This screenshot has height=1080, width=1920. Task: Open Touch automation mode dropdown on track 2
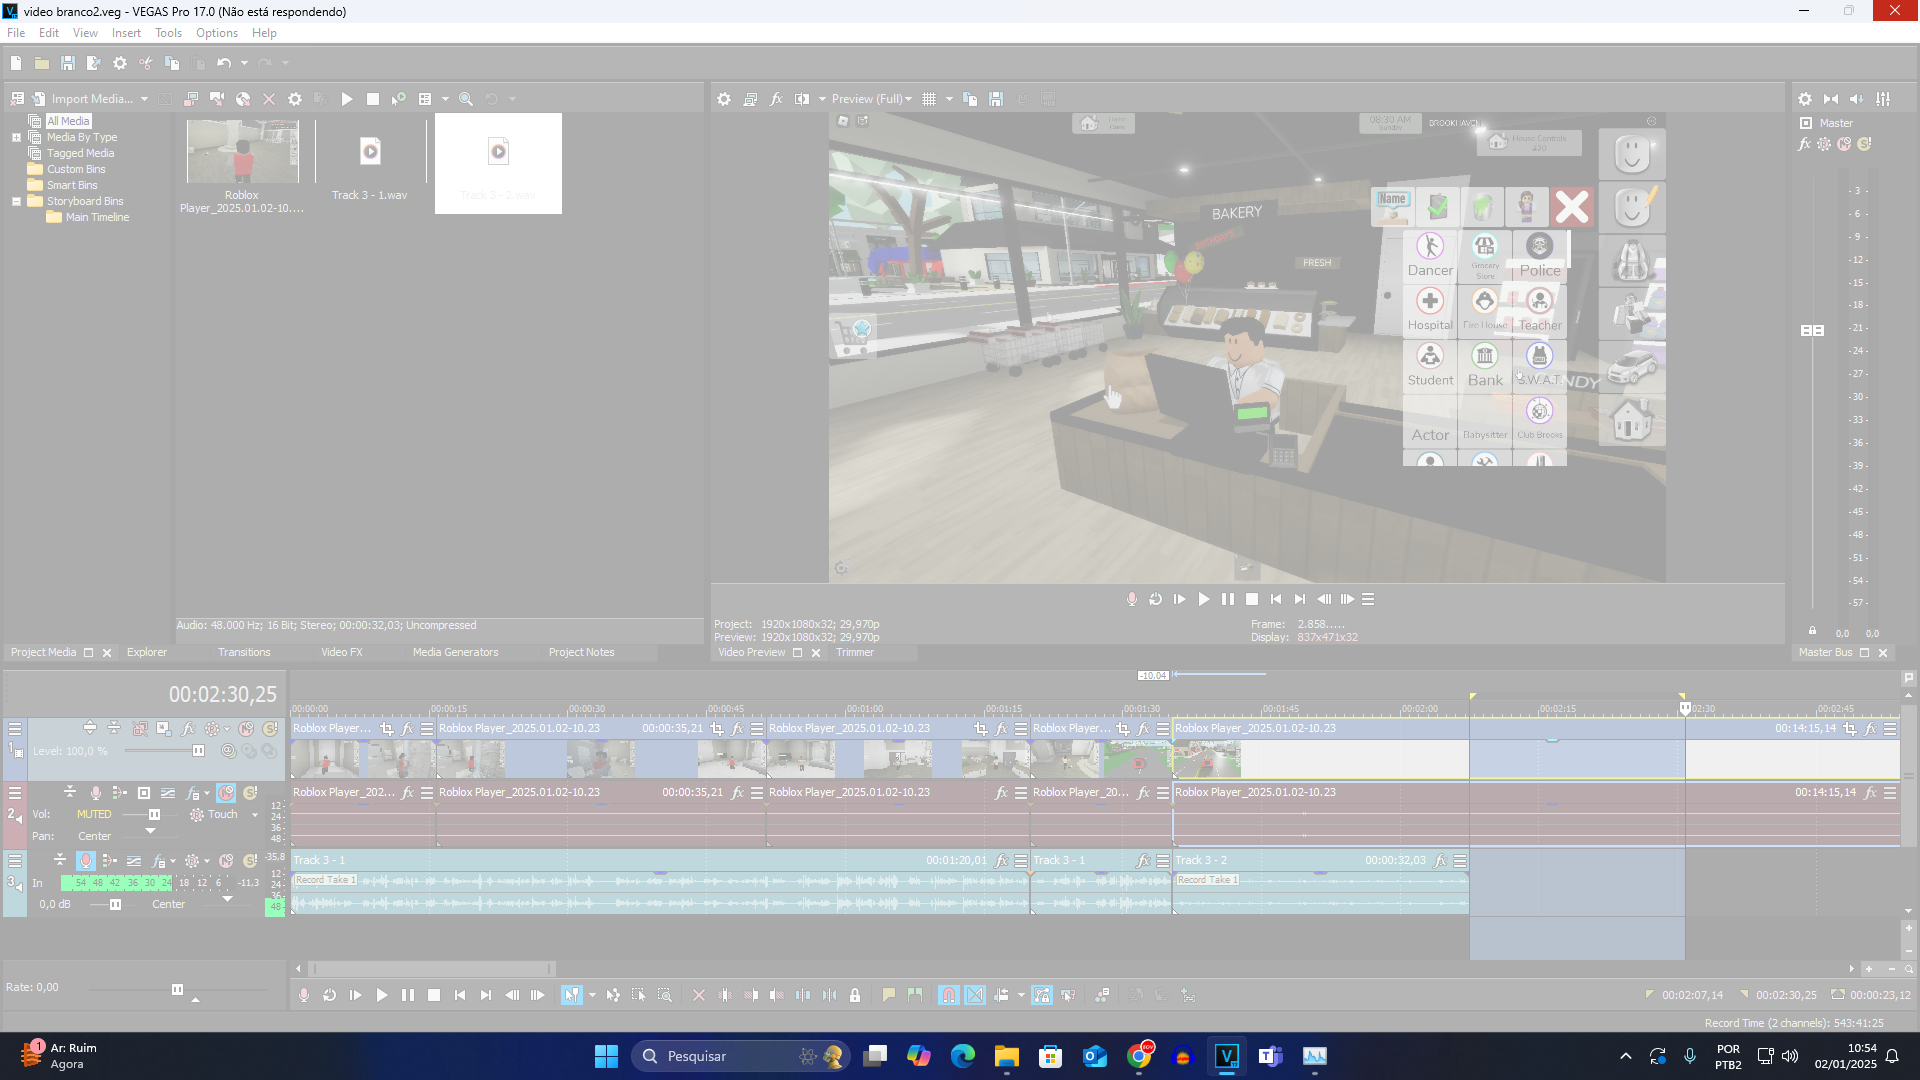(255, 815)
